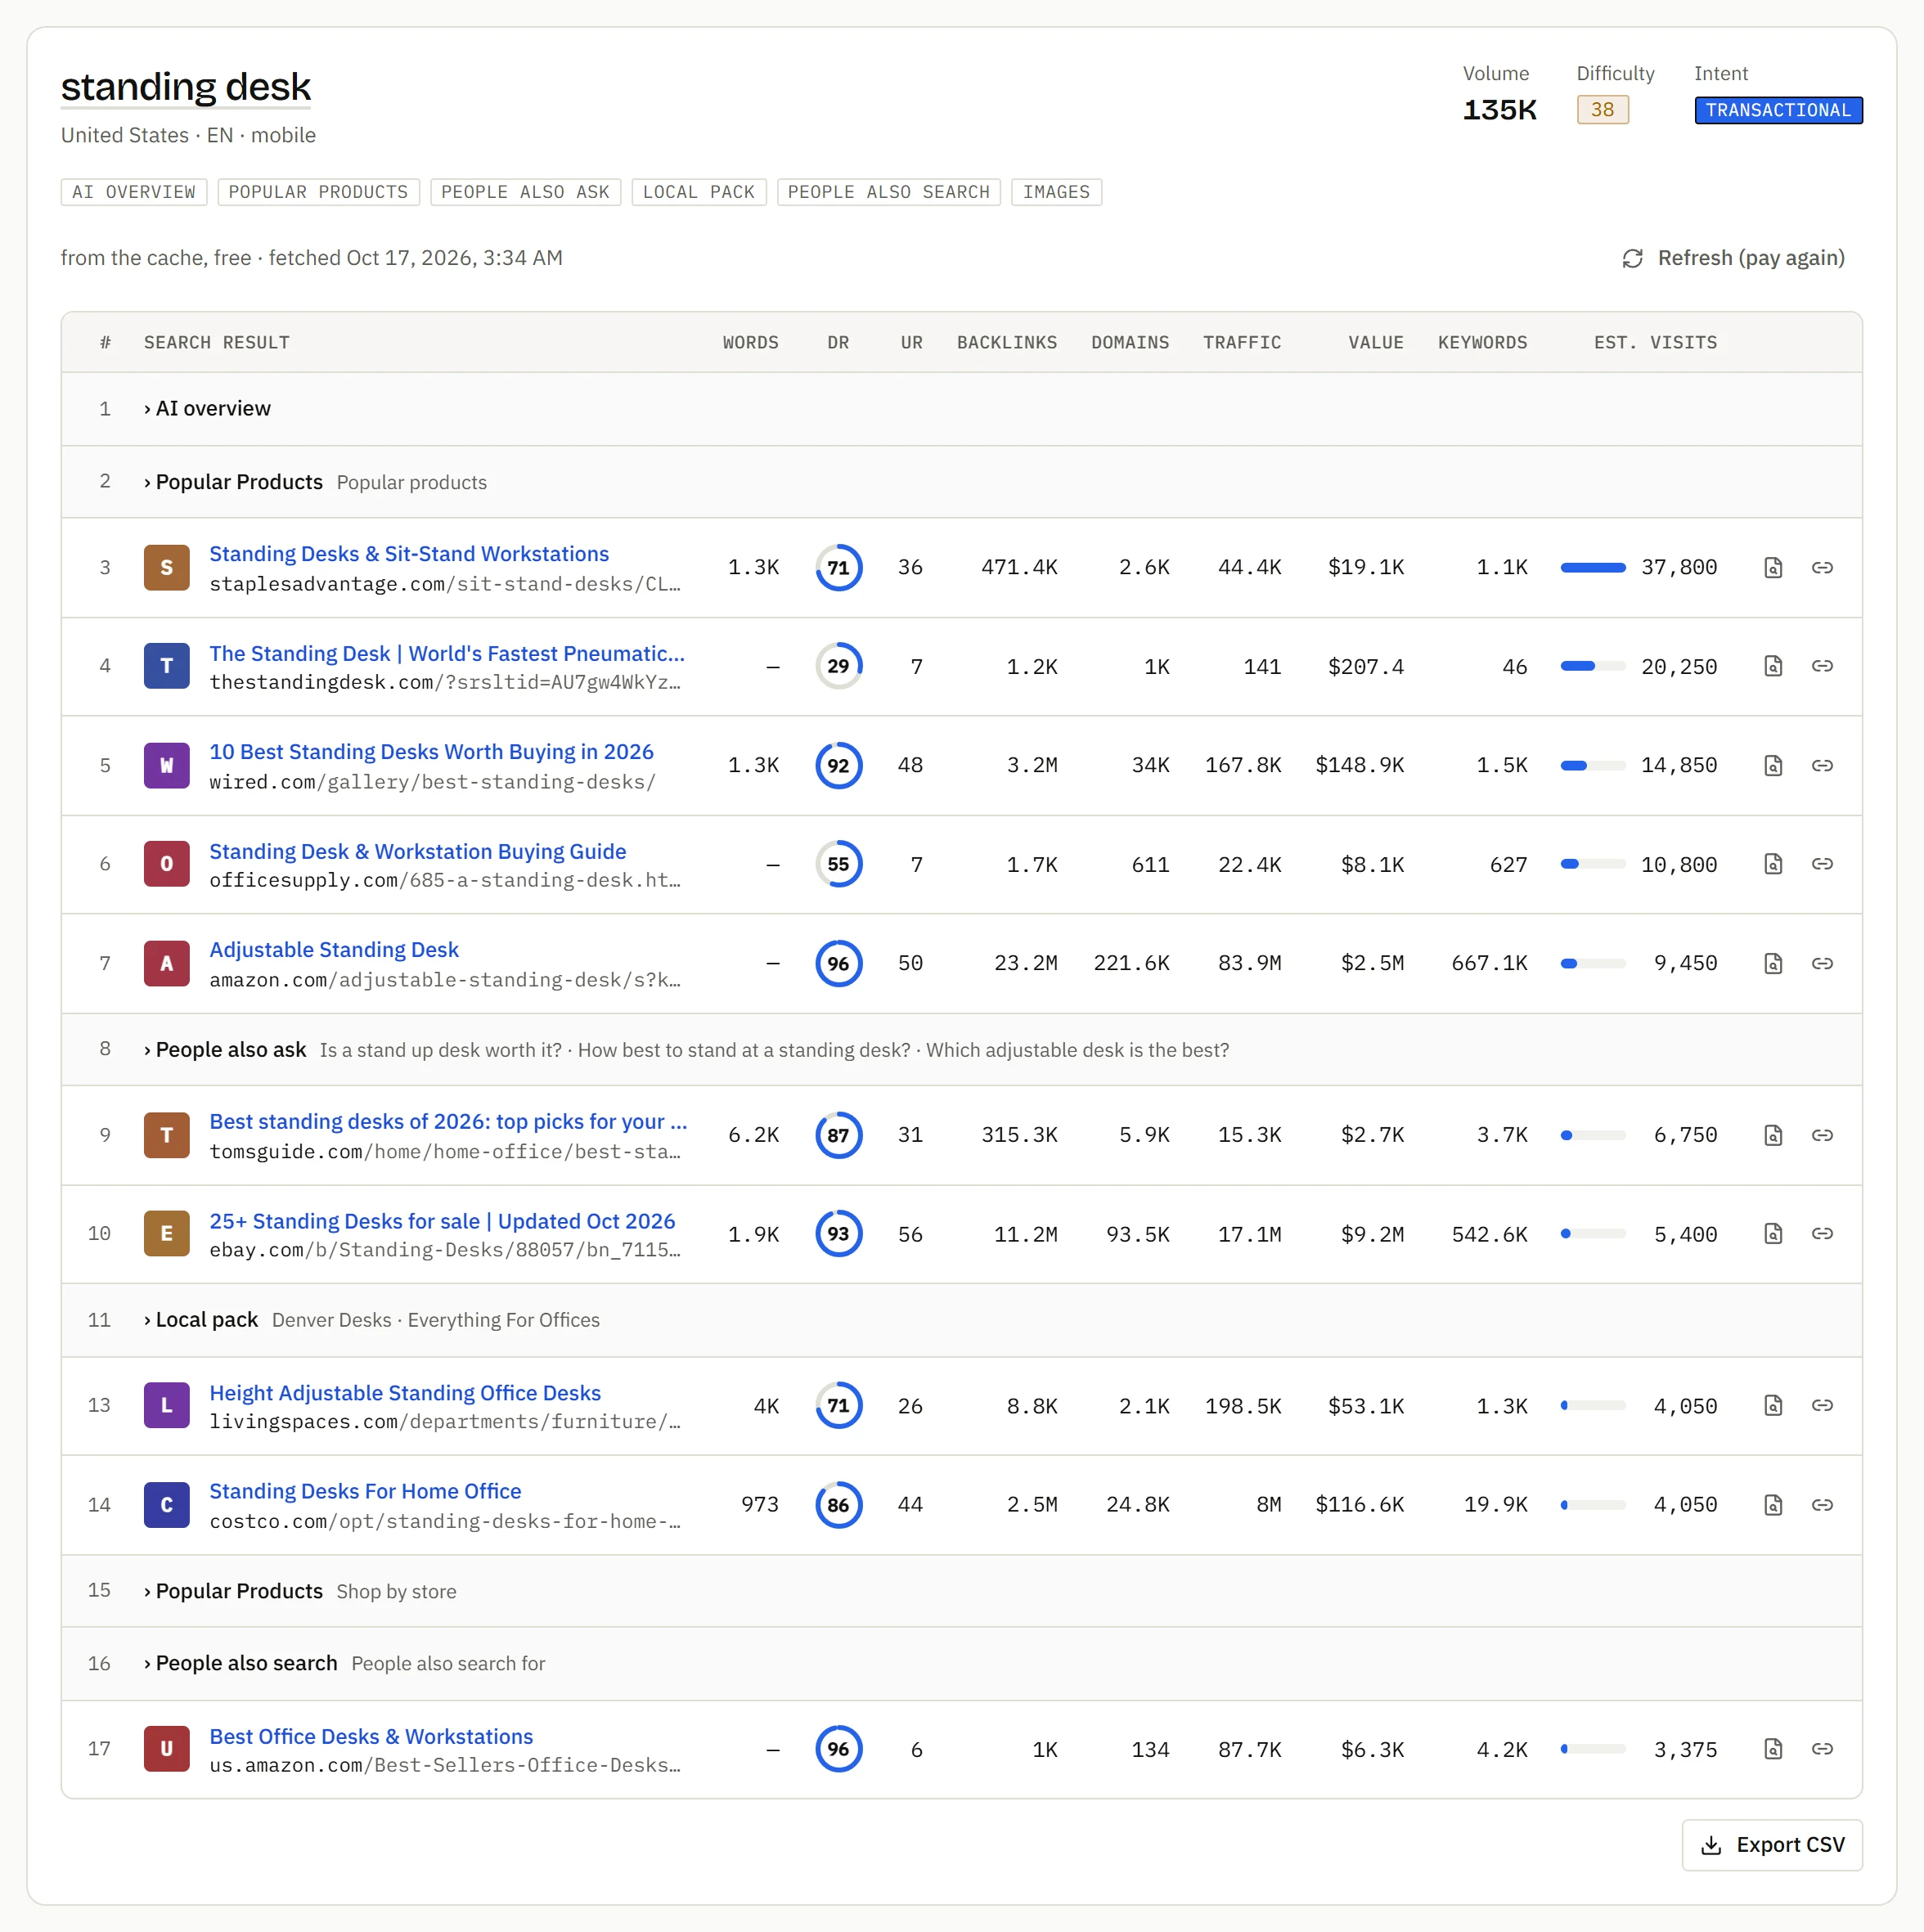Click link icon in ebay.com row
Screen dimensions: 1924x1932
(x=1822, y=1234)
